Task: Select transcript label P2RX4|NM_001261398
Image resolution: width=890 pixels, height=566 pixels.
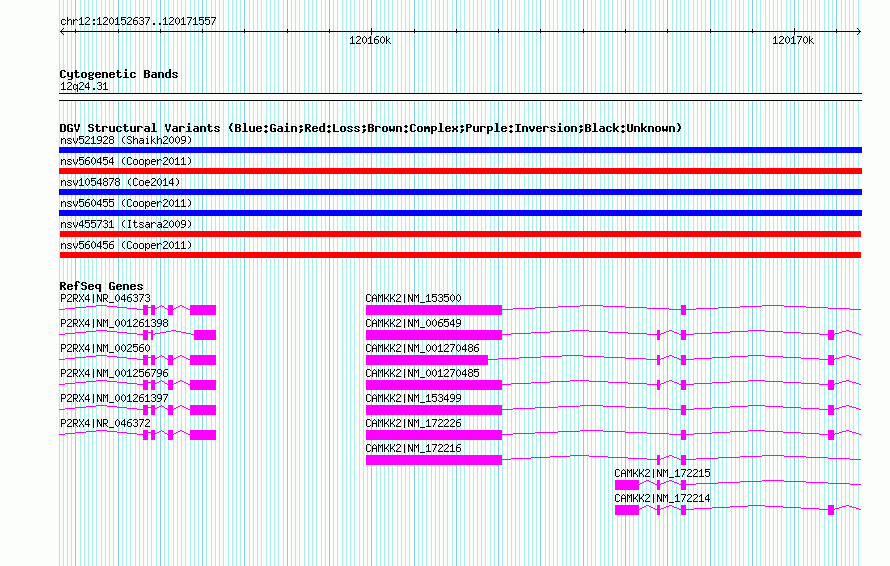Action: (x=114, y=323)
